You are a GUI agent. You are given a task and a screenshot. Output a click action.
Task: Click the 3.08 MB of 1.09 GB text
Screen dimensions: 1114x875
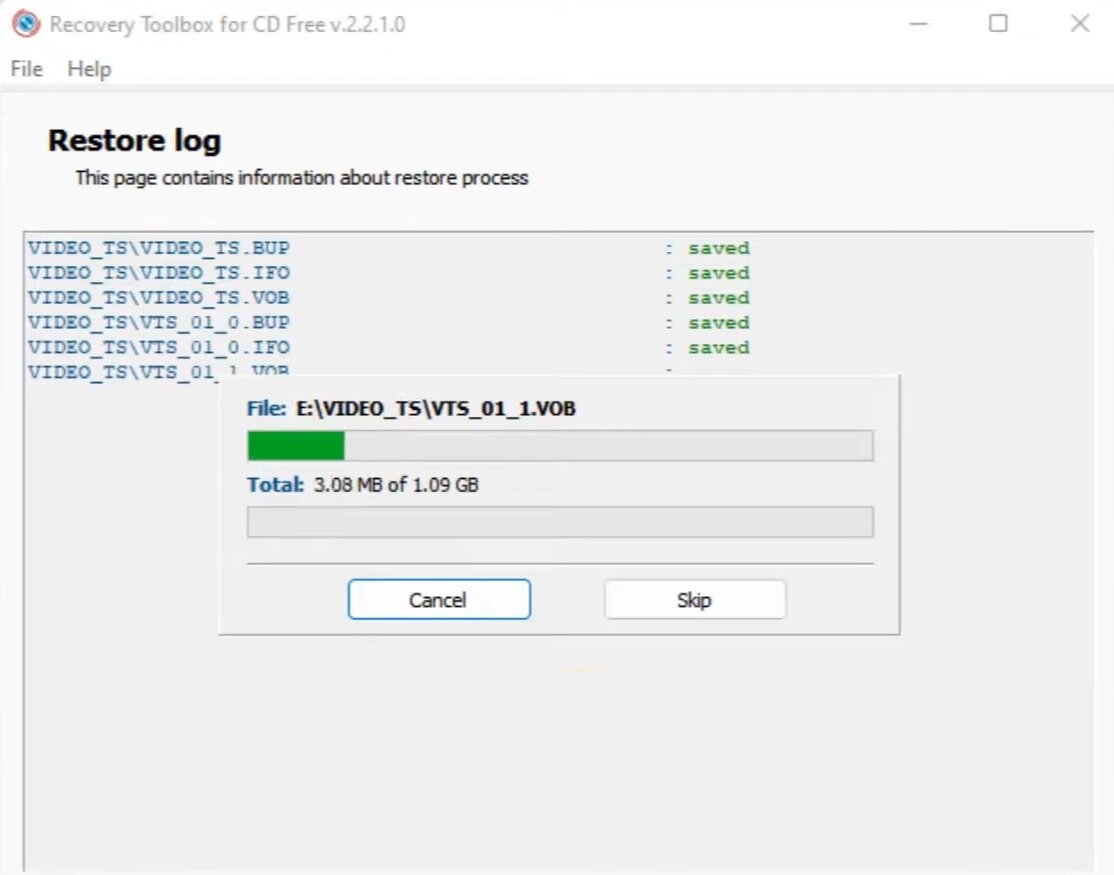(x=396, y=484)
